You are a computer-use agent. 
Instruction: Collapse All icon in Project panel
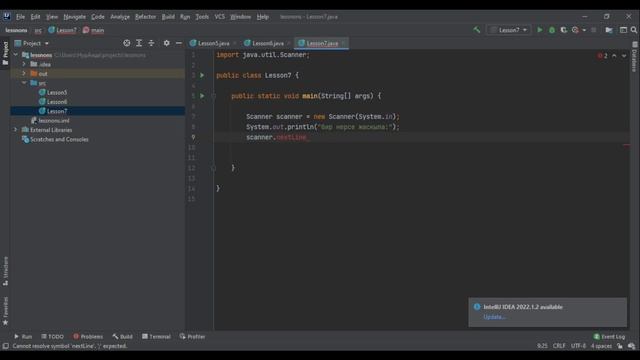(x=151, y=43)
